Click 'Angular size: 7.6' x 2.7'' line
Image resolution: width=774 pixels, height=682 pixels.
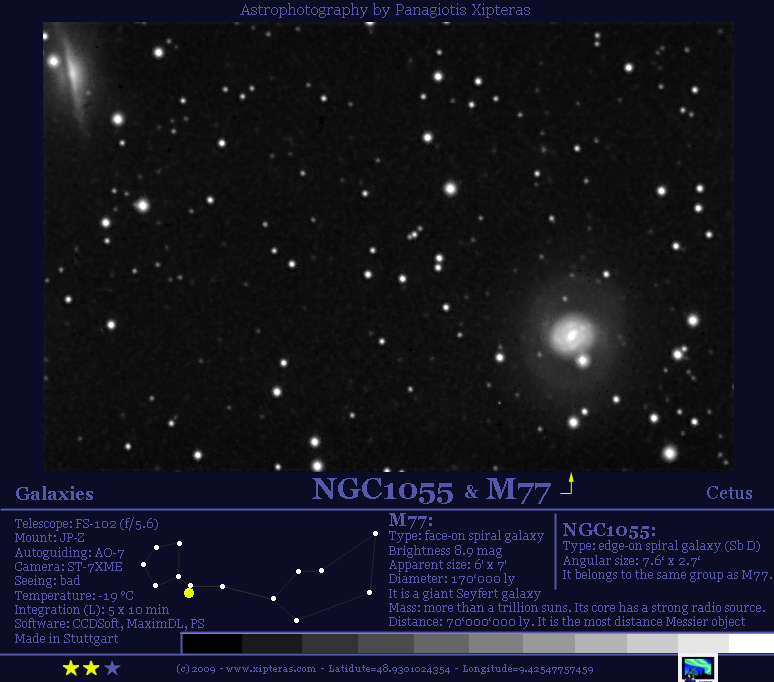(631, 561)
